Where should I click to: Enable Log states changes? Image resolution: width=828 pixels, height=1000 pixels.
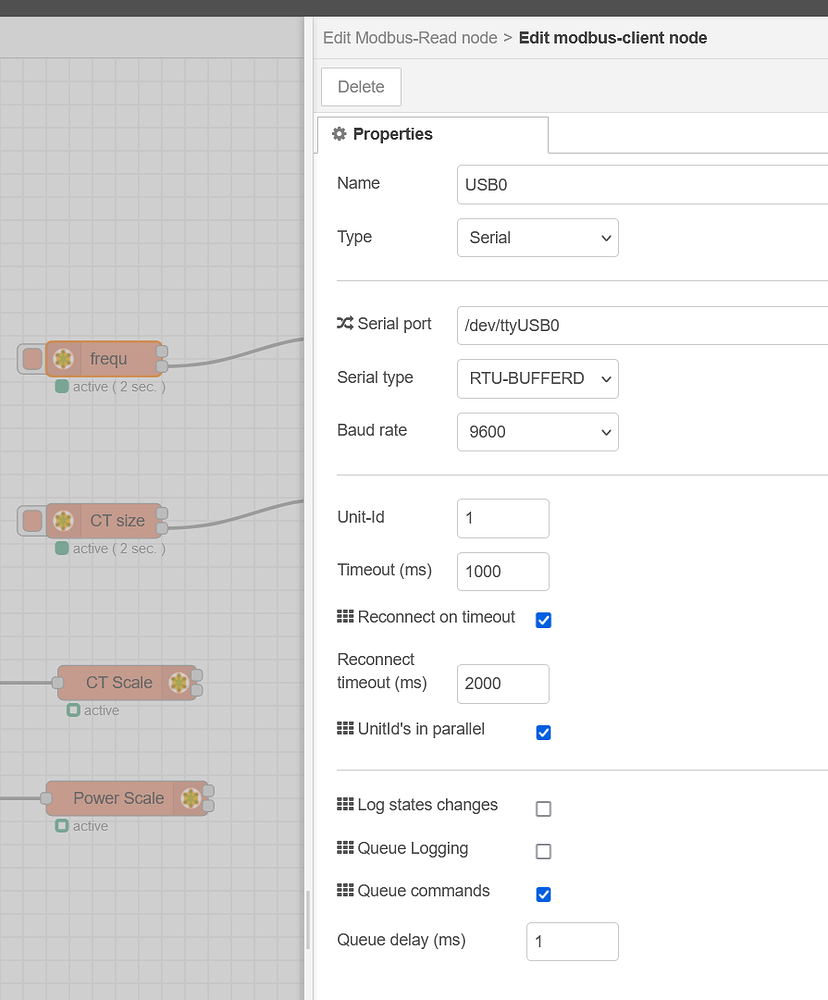543,808
